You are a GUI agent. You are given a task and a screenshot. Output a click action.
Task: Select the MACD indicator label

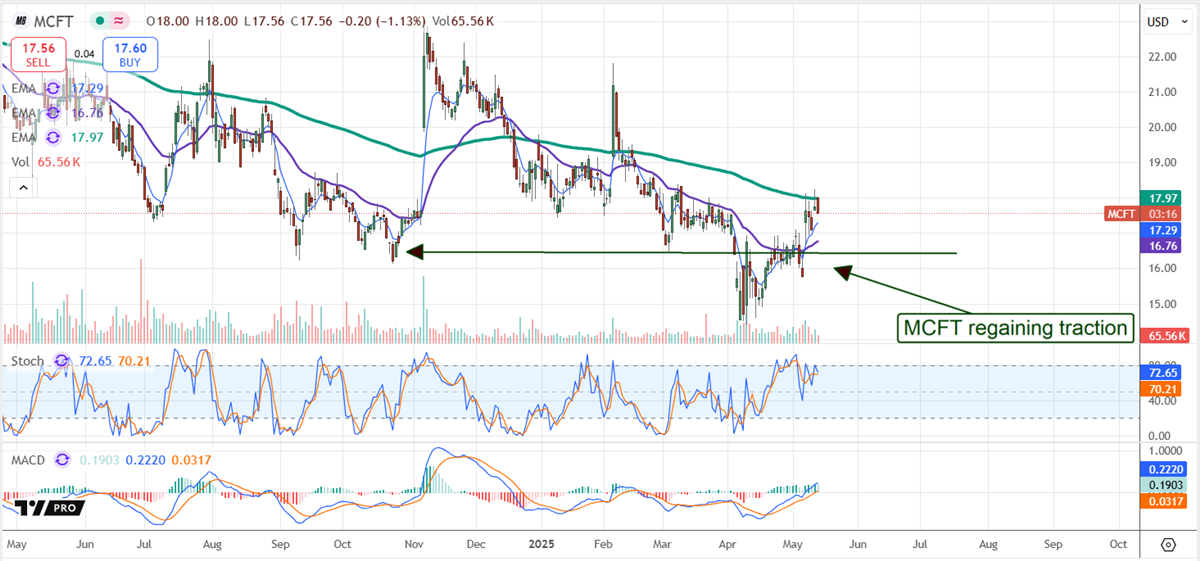point(27,458)
